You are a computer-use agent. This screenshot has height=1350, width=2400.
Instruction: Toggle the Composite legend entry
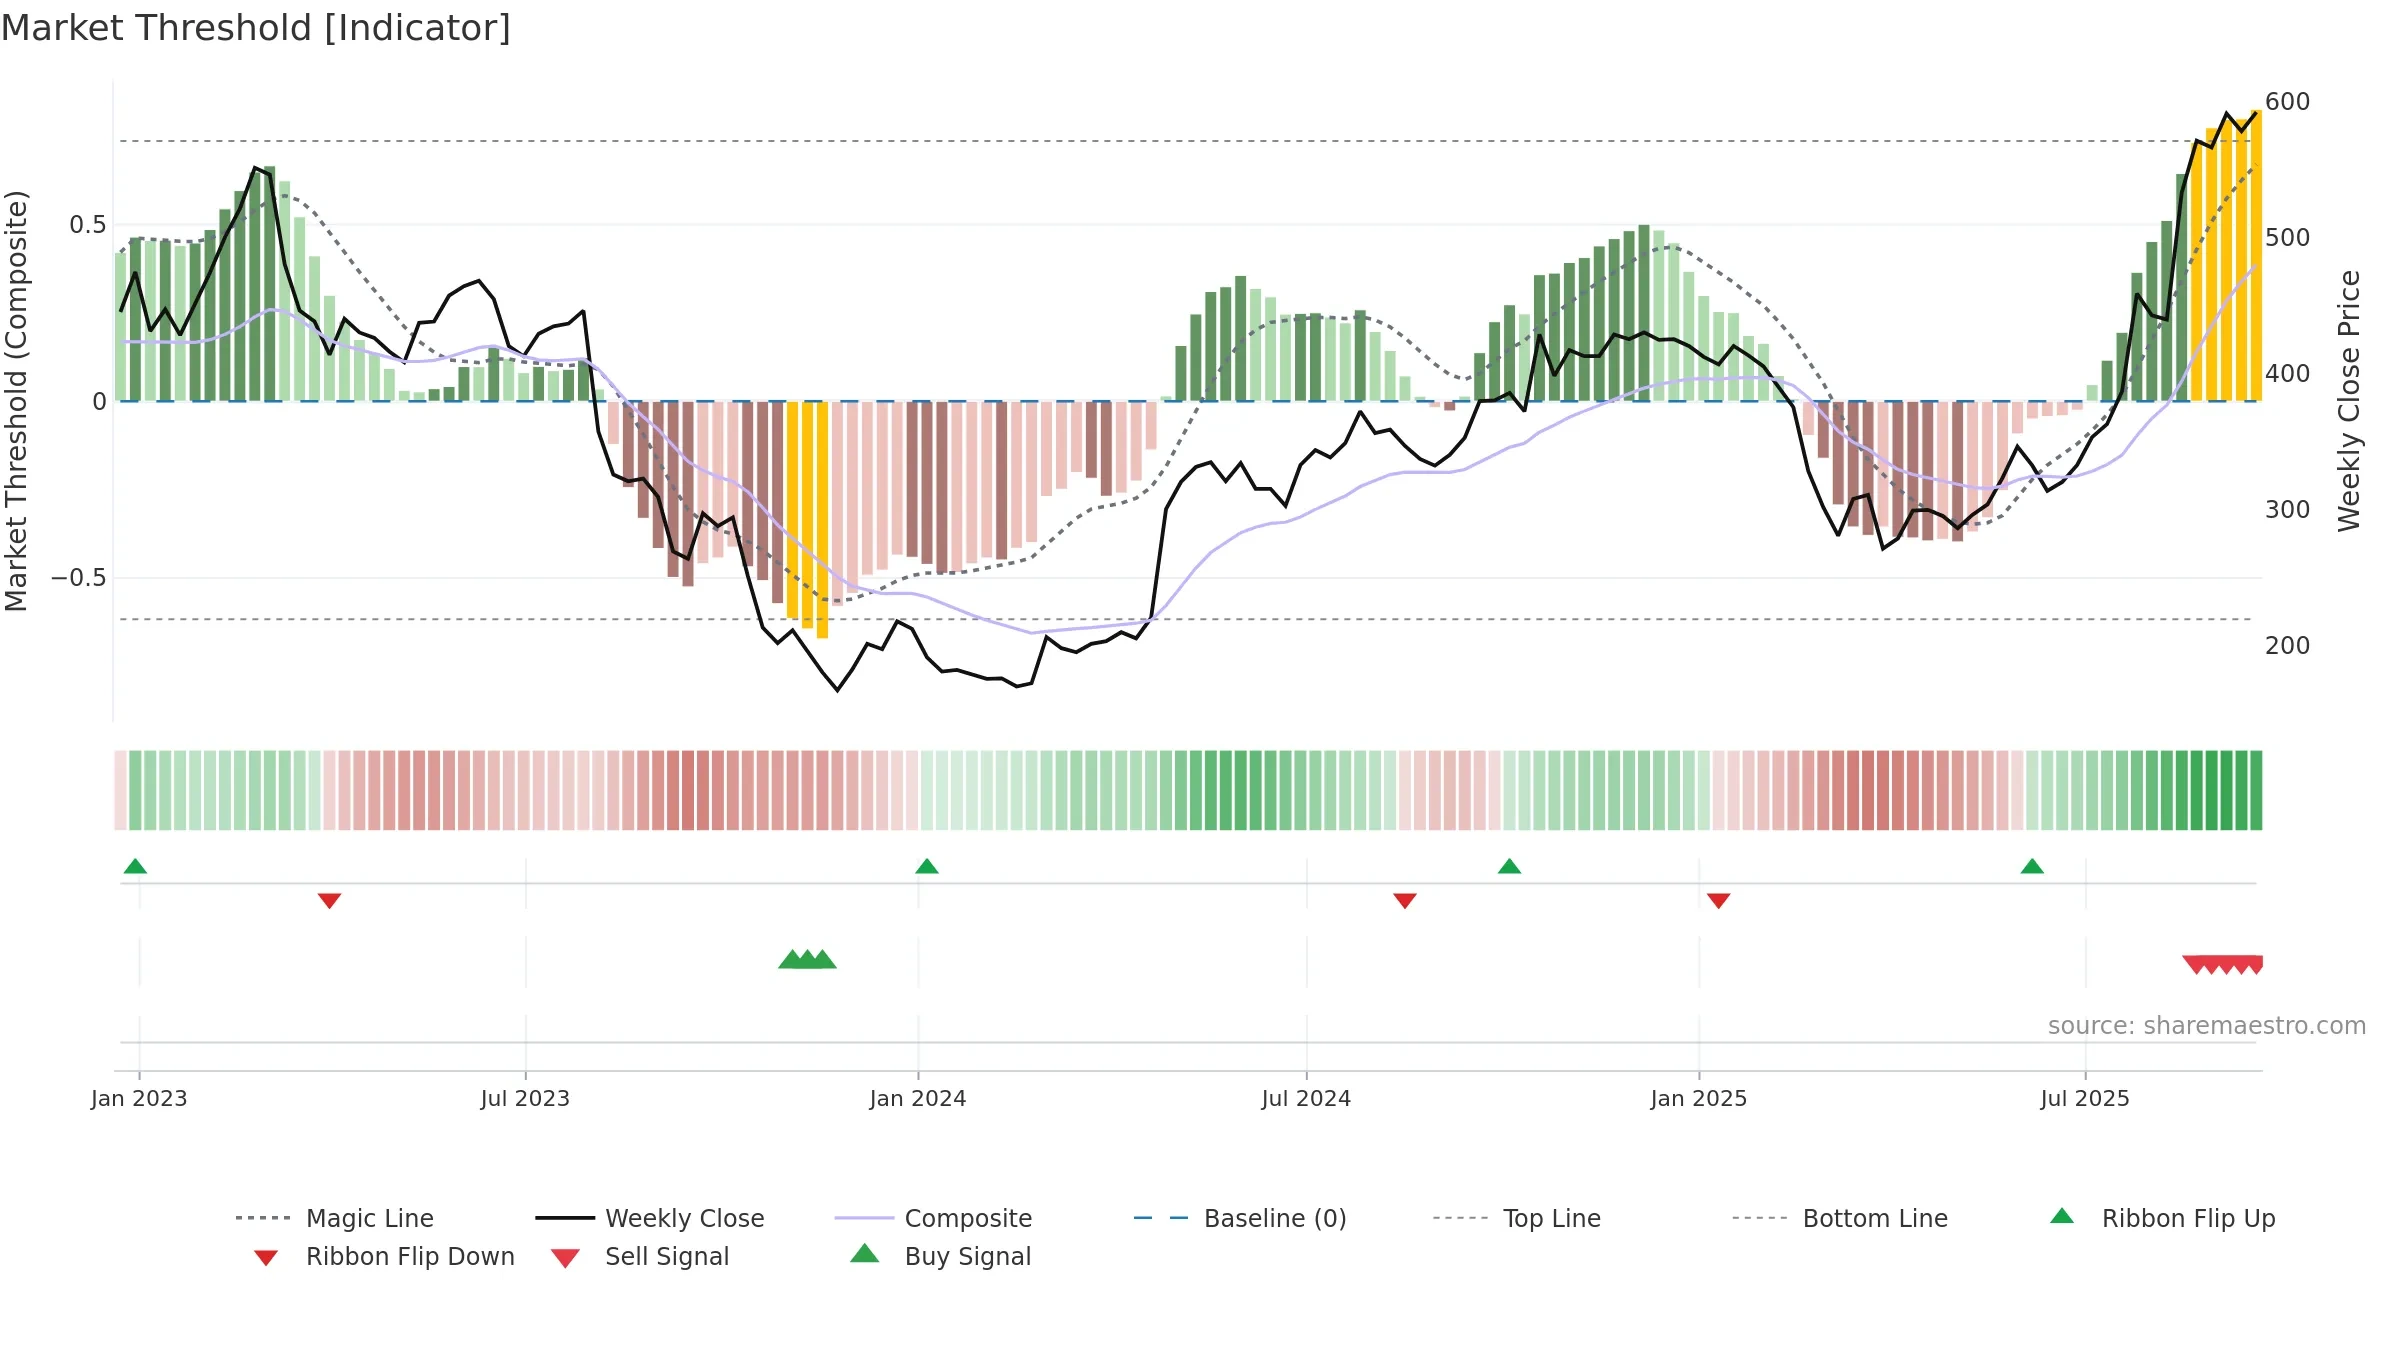[933, 1218]
